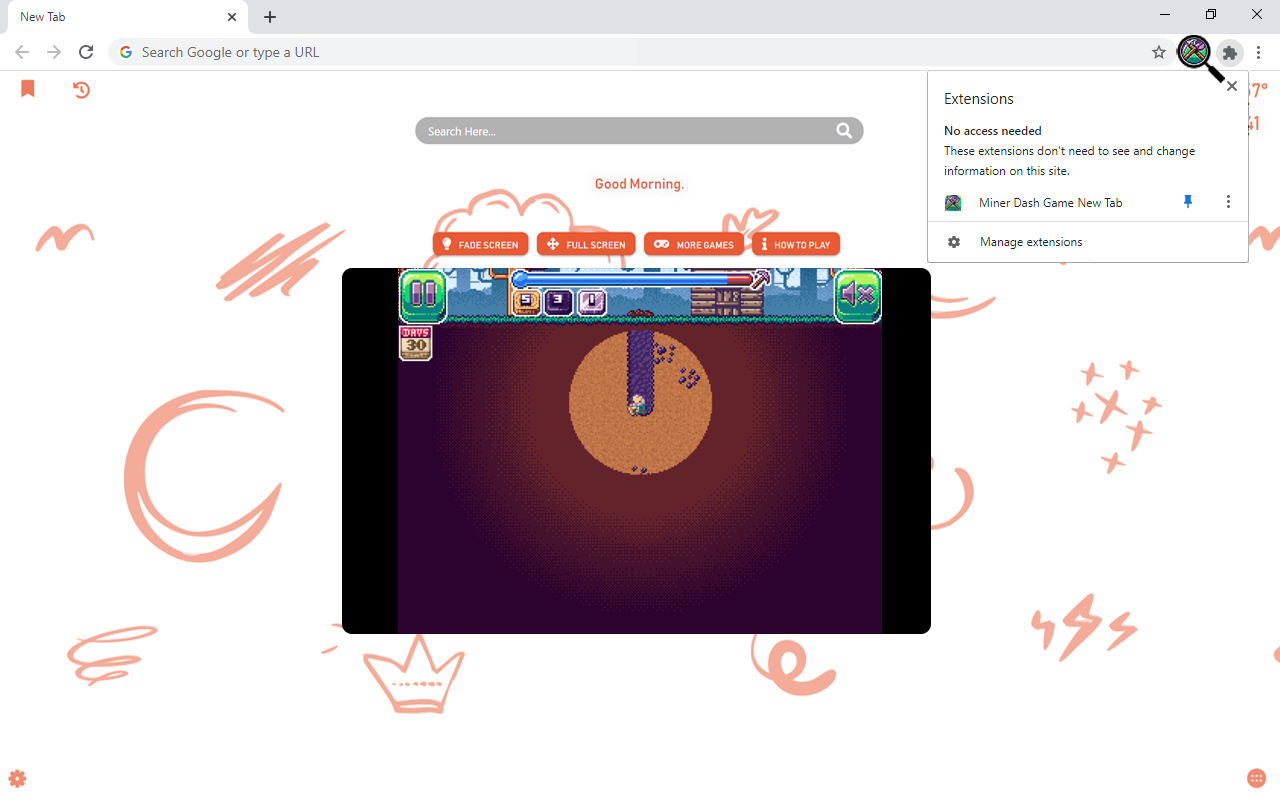Open the Extensions puzzle icon

[1230, 52]
